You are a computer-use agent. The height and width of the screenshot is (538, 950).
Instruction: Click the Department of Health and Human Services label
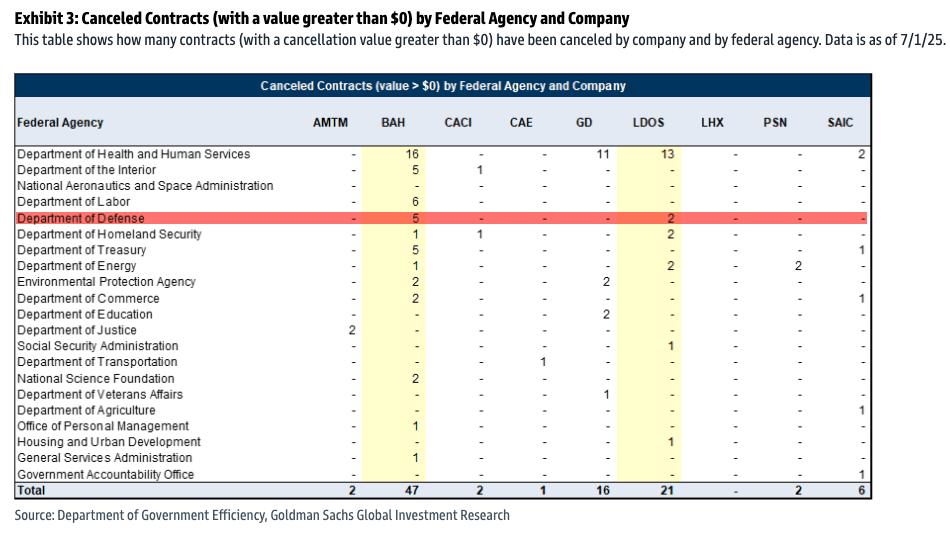tap(134, 154)
